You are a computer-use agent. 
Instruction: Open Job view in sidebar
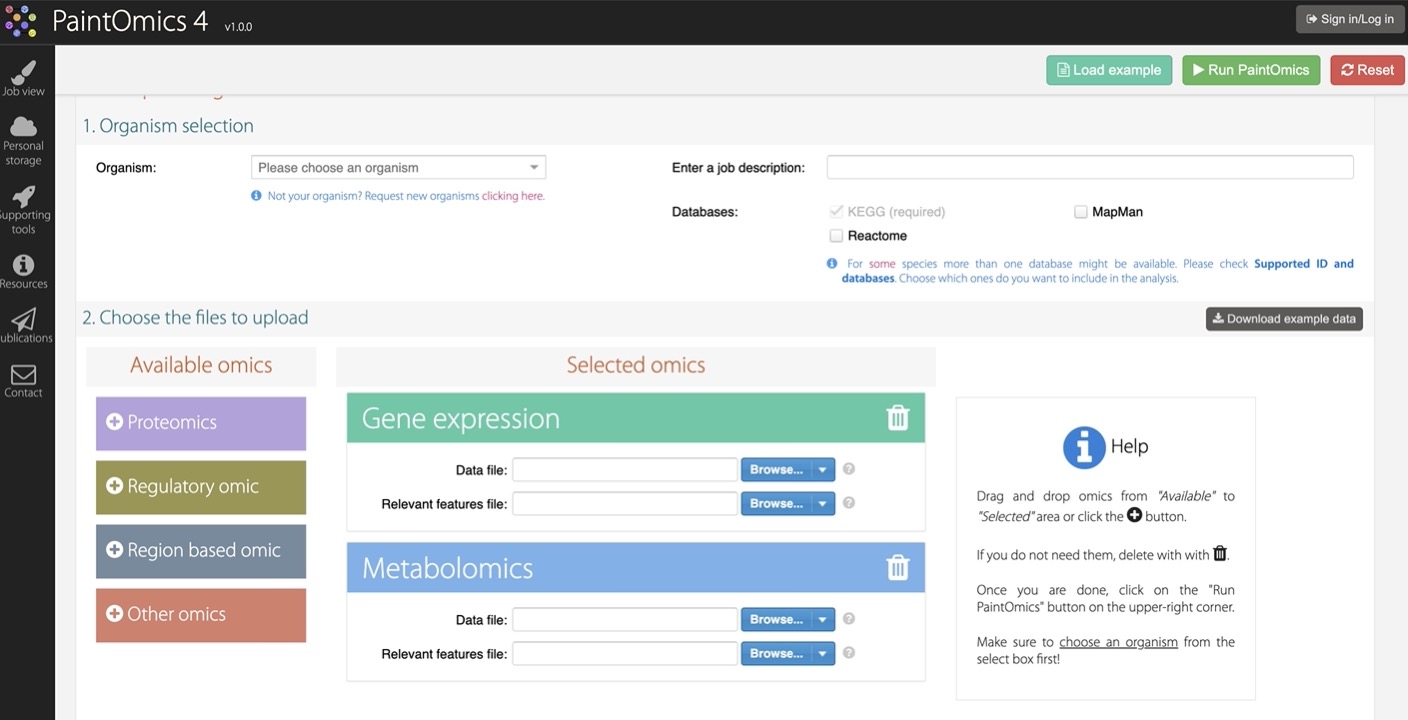coord(23,79)
